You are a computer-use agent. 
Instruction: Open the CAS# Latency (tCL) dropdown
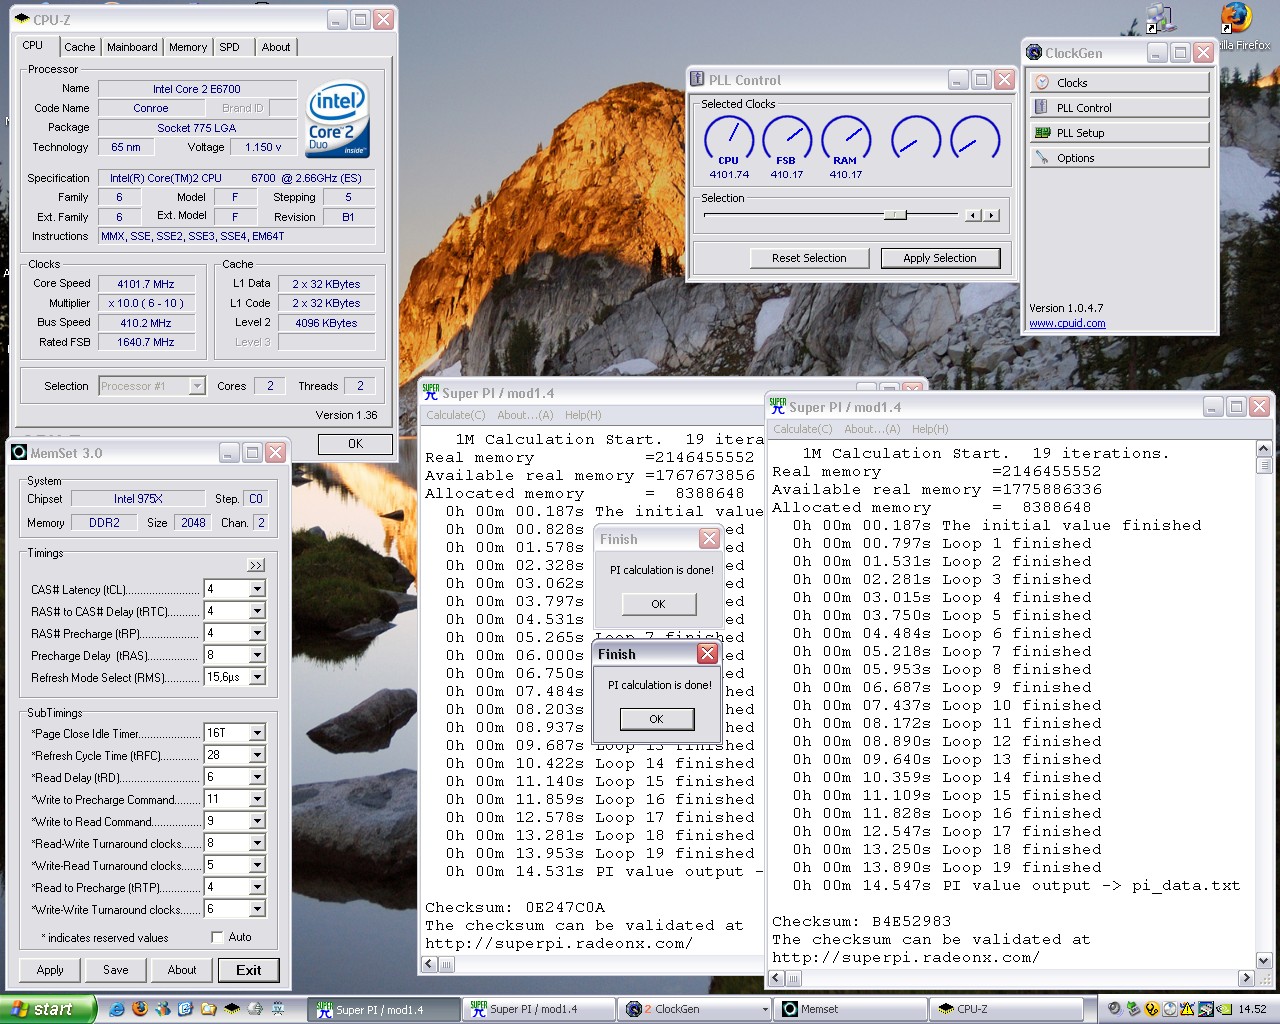(x=257, y=589)
